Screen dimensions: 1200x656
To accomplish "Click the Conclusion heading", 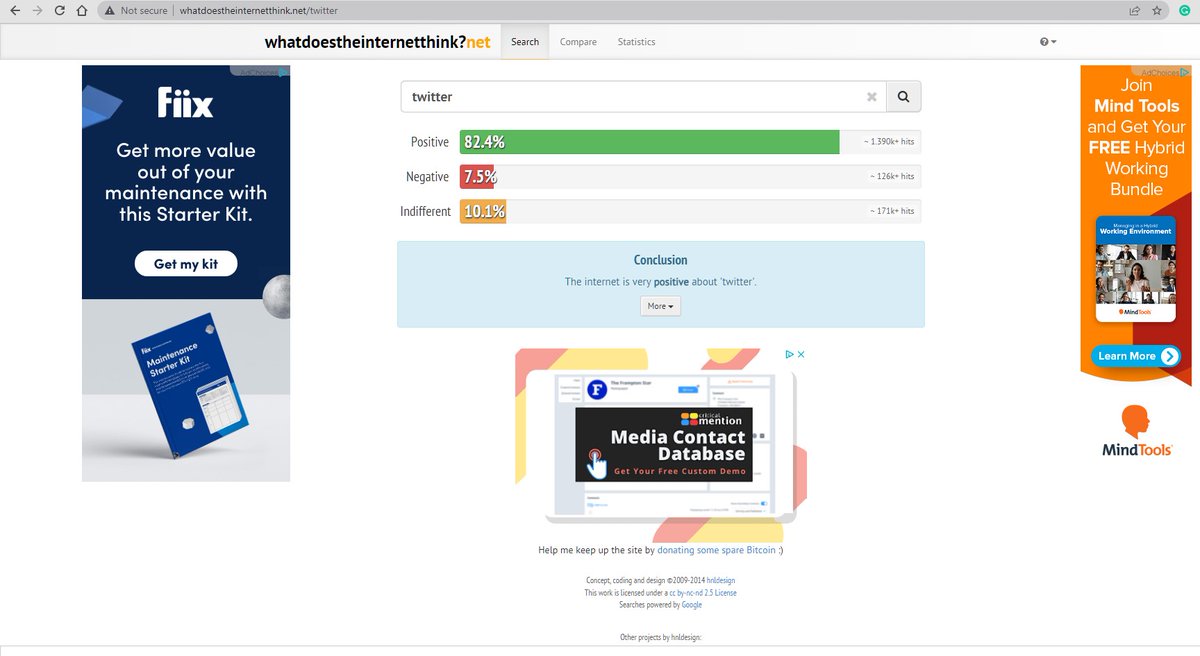I will pyautogui.click(x=660, y=260).
